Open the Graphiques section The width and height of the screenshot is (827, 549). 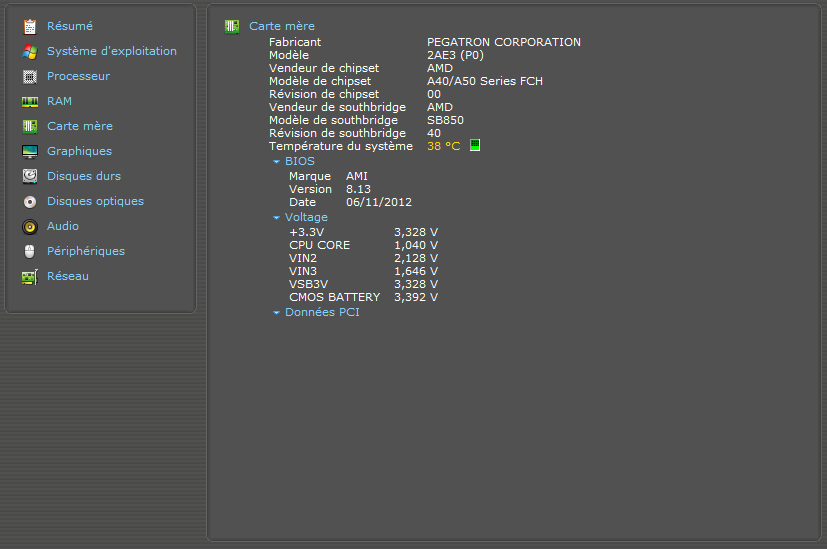[x=80, y=151]
